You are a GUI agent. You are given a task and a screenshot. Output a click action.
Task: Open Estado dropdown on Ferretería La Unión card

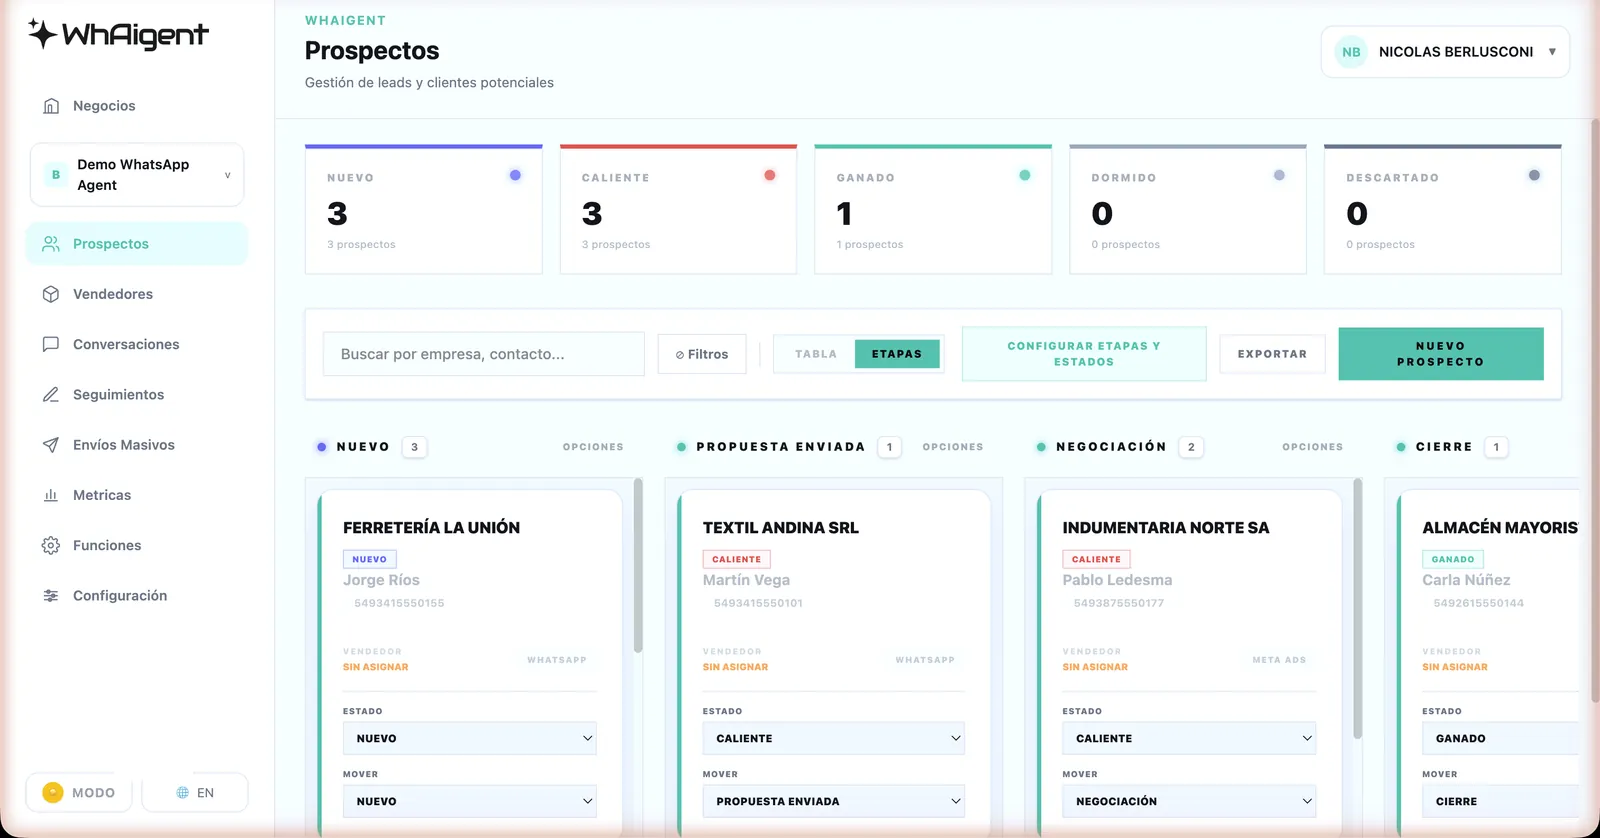470,738
